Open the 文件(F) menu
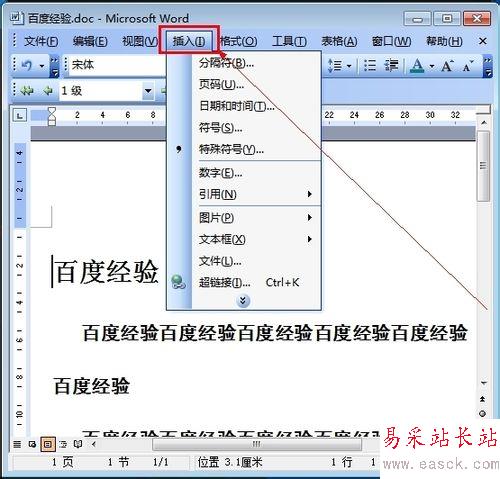 click(41, 41)
